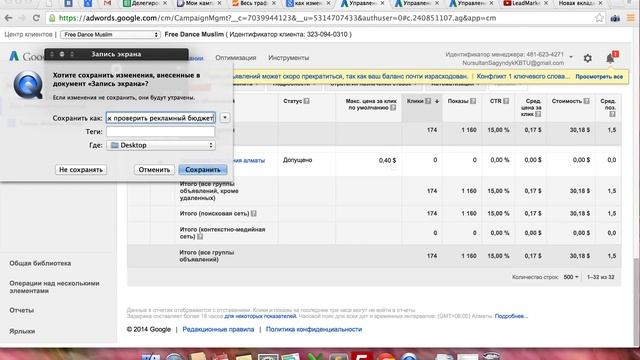This screenshot has height=360, width=640.
Task: Click the для некоторых показателей link
Action: (x=260, y=316)
